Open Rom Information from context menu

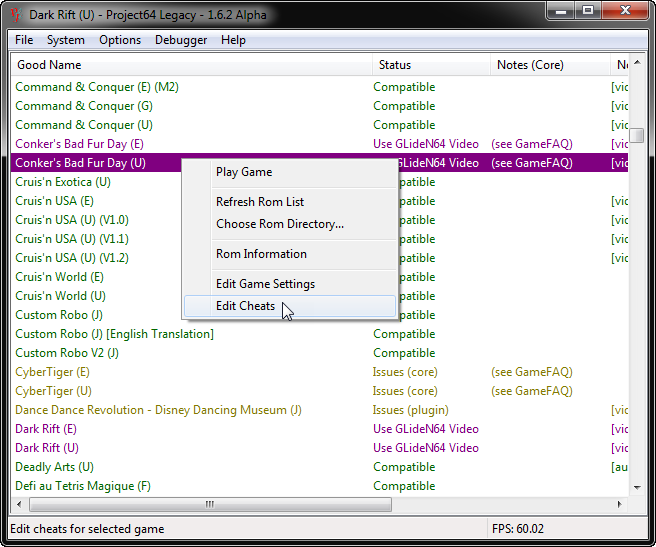click(290, 254)
